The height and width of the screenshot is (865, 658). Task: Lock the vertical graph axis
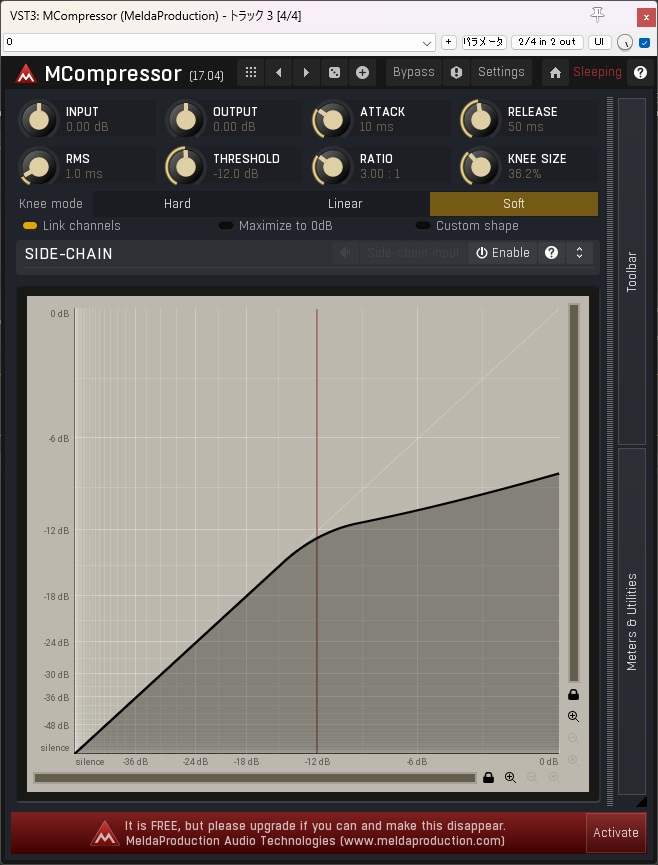tap(573, 694)
